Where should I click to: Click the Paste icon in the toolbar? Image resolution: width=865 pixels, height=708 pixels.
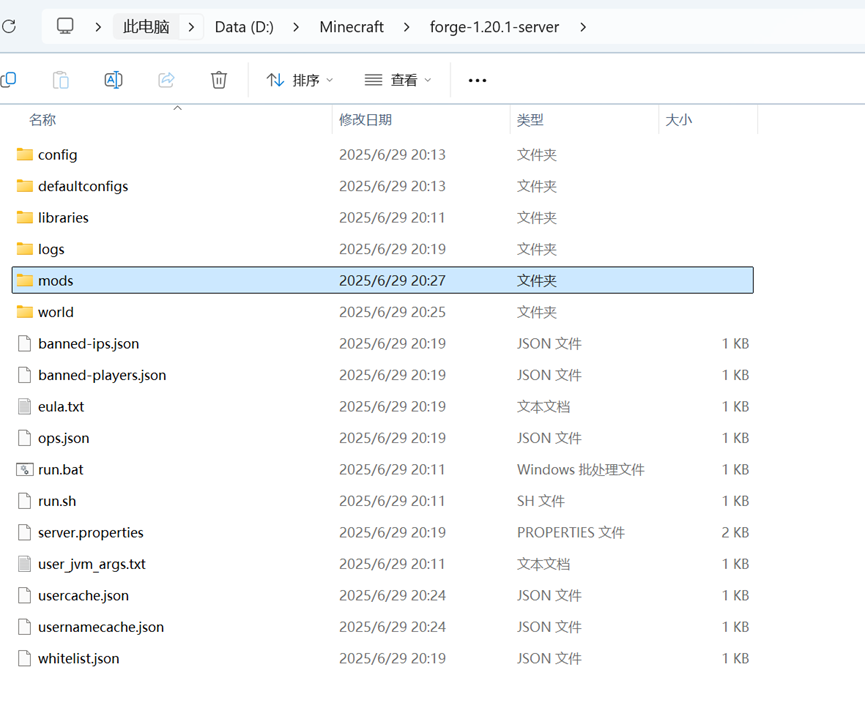point(61,80)
